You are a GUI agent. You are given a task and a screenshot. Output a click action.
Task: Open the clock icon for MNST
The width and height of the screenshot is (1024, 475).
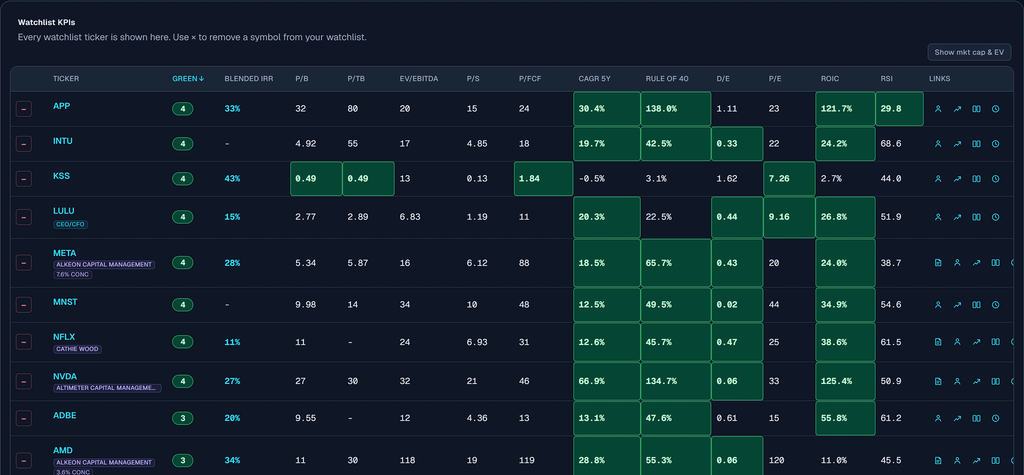(995, 304)
